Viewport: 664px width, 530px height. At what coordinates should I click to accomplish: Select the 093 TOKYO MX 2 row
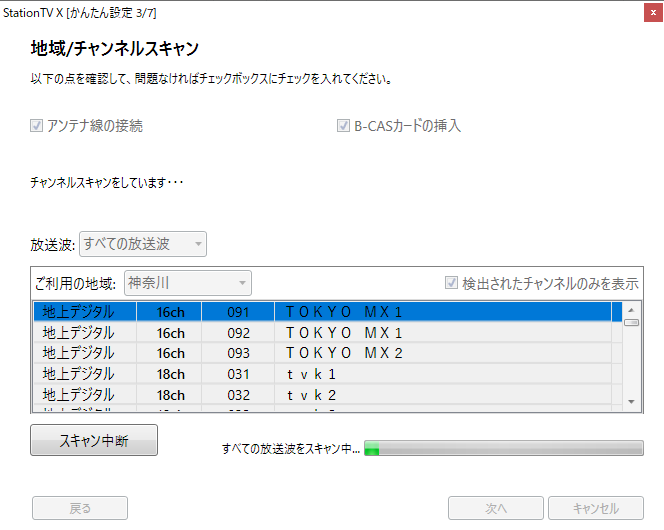click(x=327, y=353)
